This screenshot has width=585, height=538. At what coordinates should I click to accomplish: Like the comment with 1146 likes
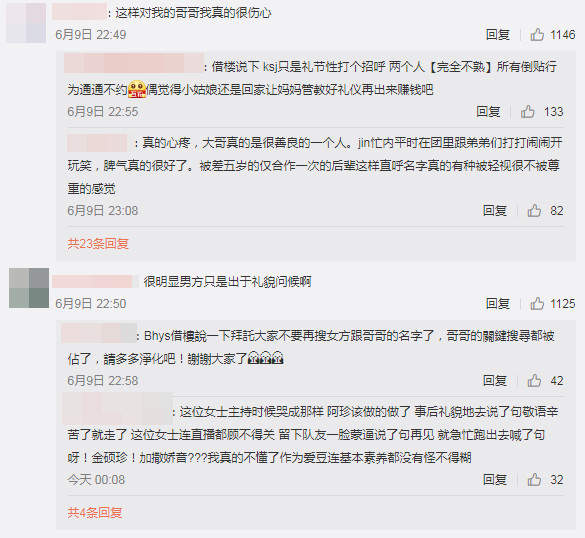click(x=537, y=35)
